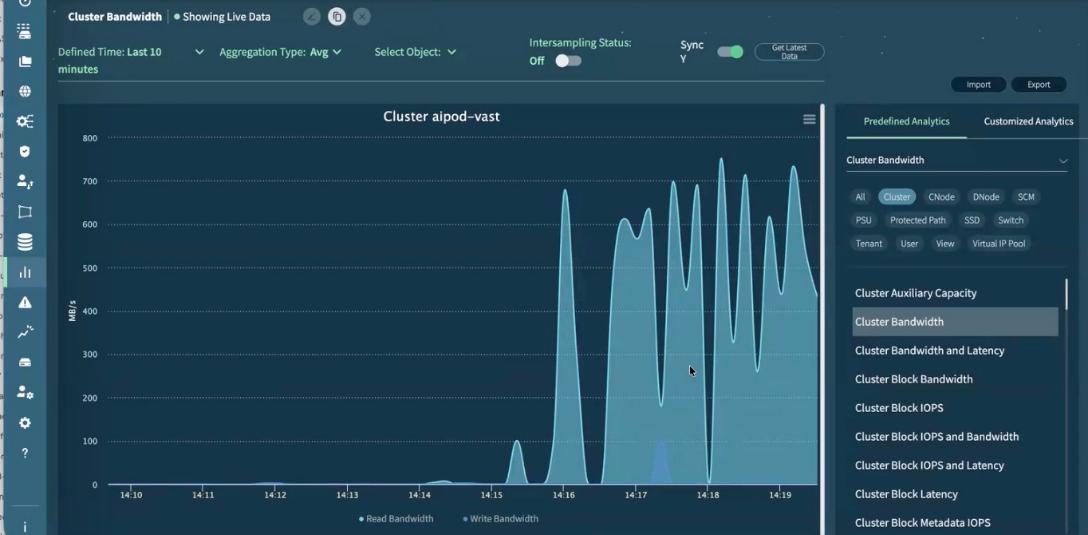Select Cluster Block Metadata IOPS
The width and height of the screenshot is (1088, 535).
click(955, 523)
